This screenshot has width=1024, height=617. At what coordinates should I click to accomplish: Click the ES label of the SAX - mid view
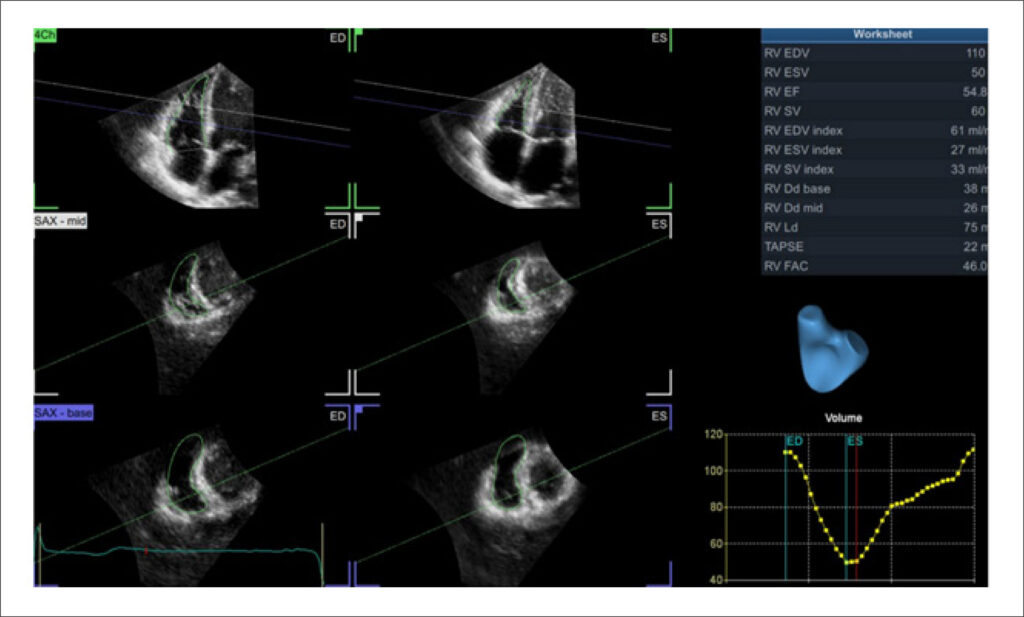pos(659,225)
